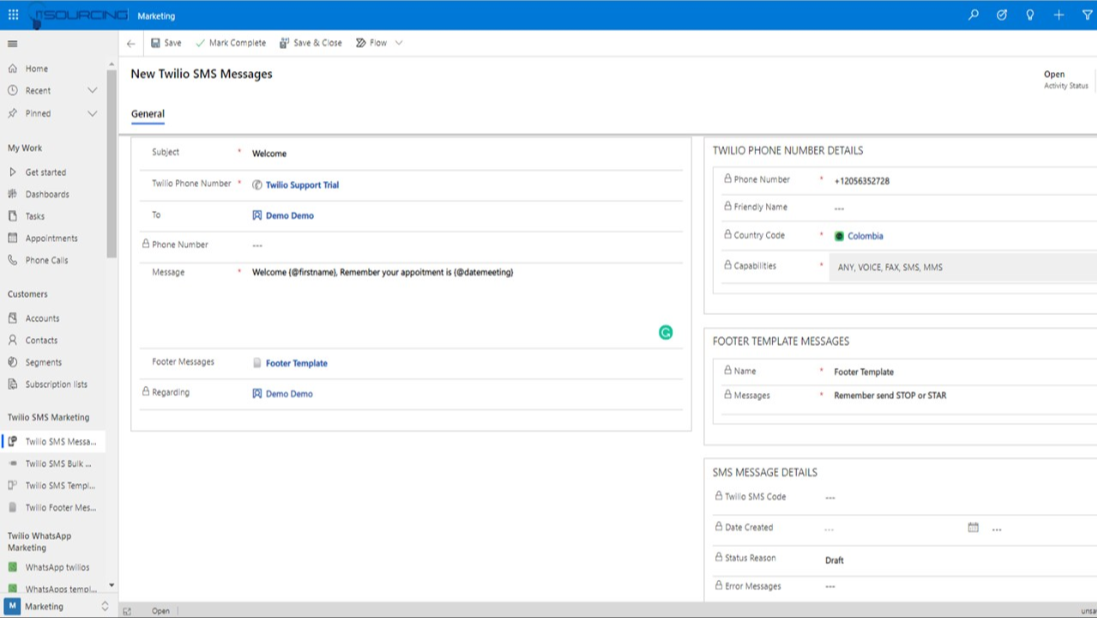Click the Open status in status bar

coord(161,611)
